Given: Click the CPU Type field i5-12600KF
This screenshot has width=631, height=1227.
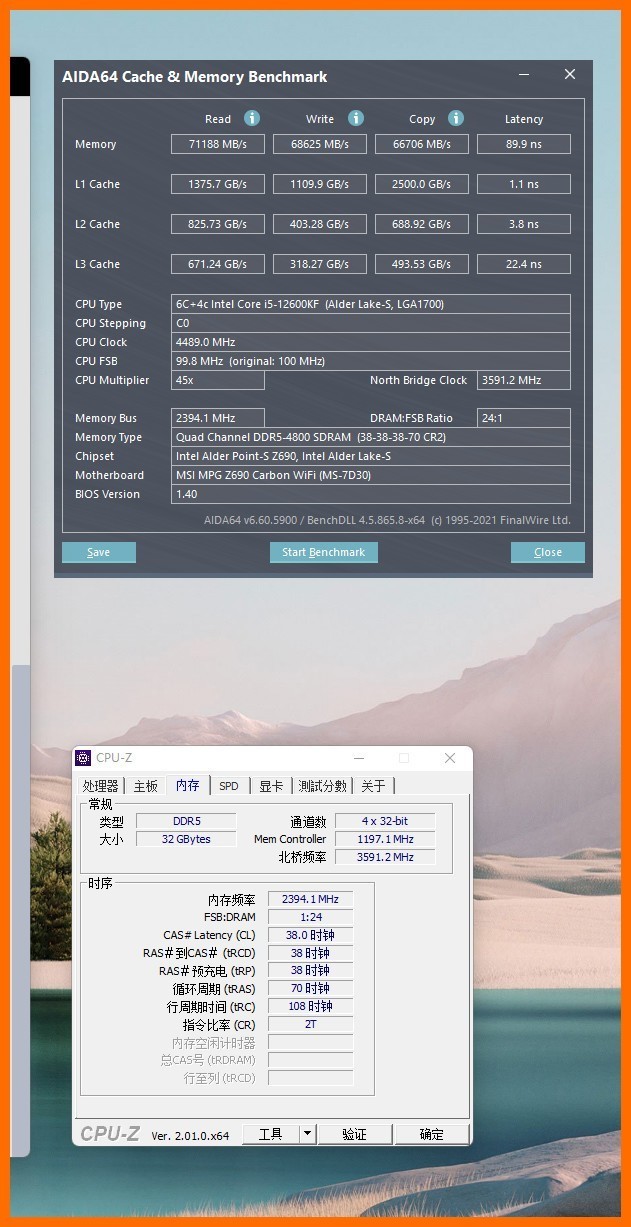Looking at the screenshot, I should pyautogui.click(x=371, y=304).
